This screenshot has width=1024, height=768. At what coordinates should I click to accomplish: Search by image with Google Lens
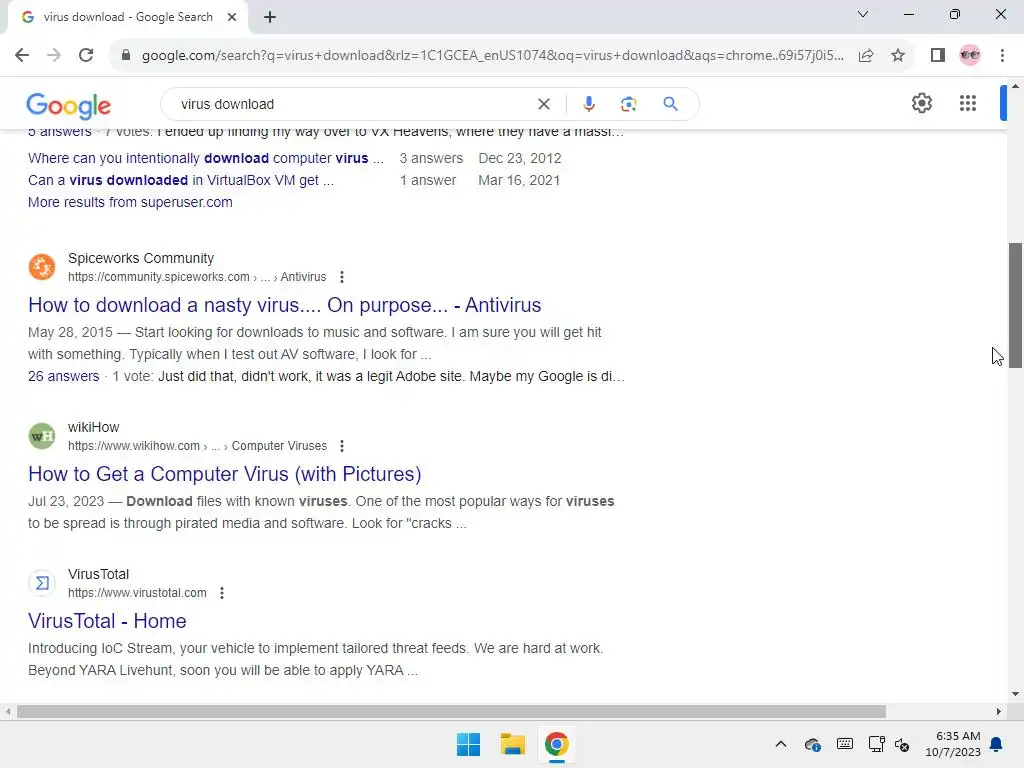[x=628, y=104]
